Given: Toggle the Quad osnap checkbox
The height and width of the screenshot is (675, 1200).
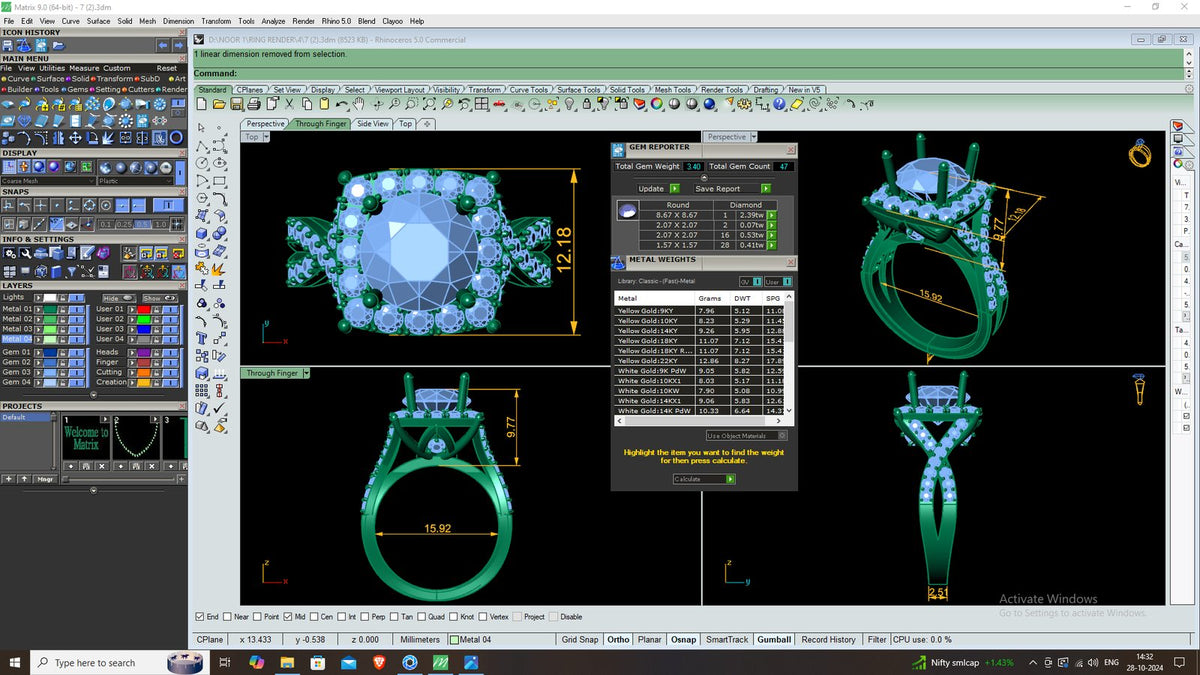Looking at the screenshot, I should (423, 617).
